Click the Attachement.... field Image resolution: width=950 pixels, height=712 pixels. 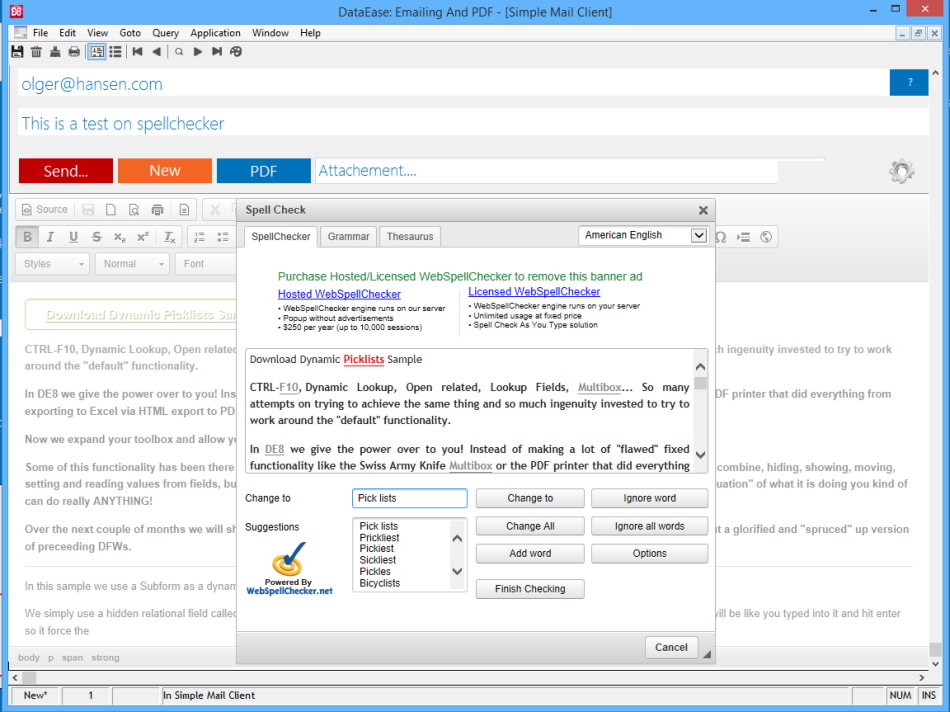coord(546,171)
